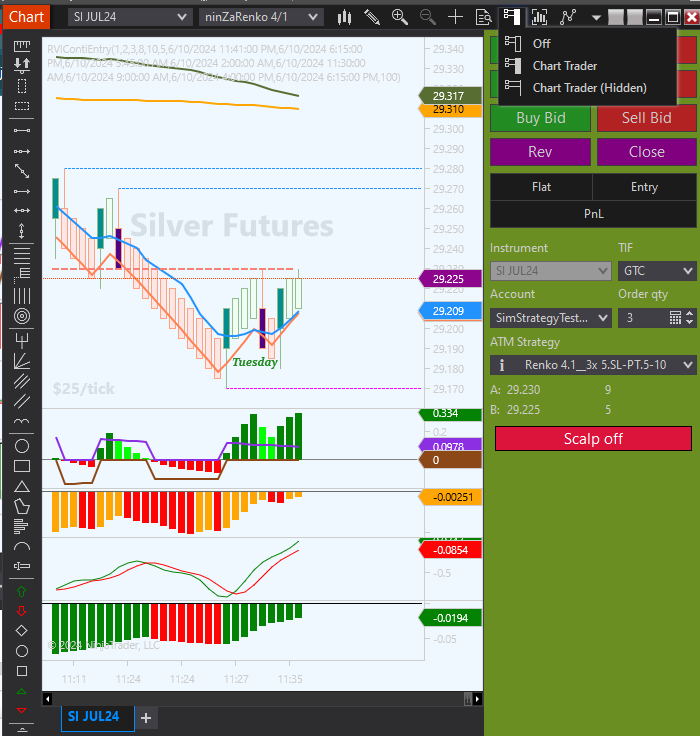
Task: Open the Chart Trader Instrument SI JUL24 dropdown
Action: (551, 271)
